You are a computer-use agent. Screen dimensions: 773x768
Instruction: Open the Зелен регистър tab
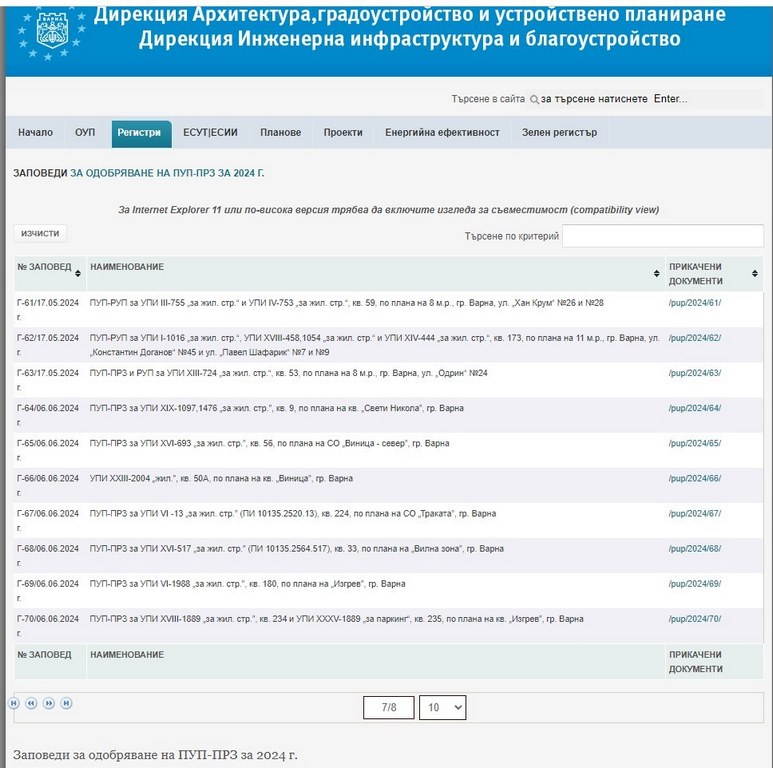[x=559, y=133]
